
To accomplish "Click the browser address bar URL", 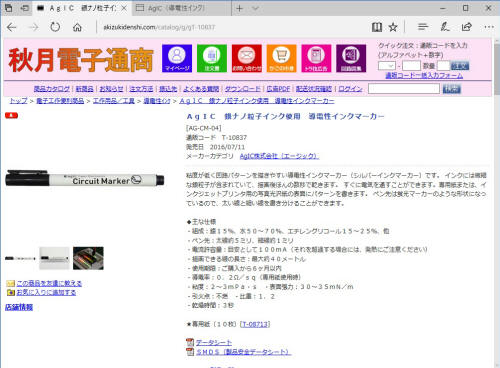I will pyautogui.click(x=159, y=27).
